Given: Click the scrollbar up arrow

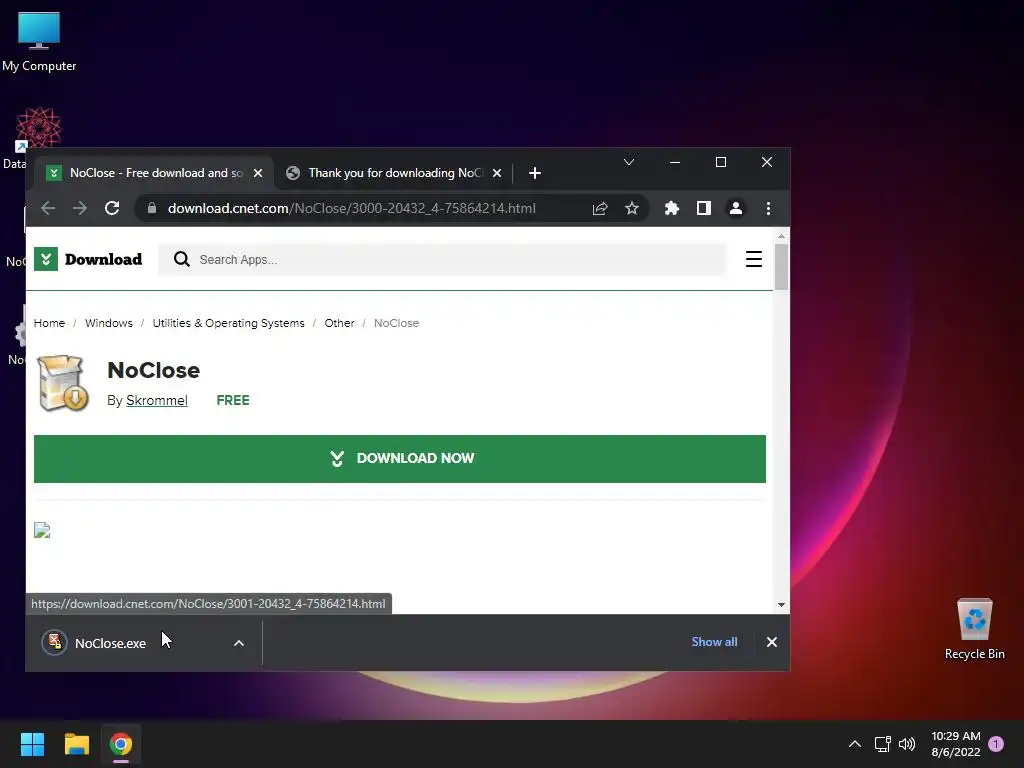Looking at the screenshot, I should [781, 236].
